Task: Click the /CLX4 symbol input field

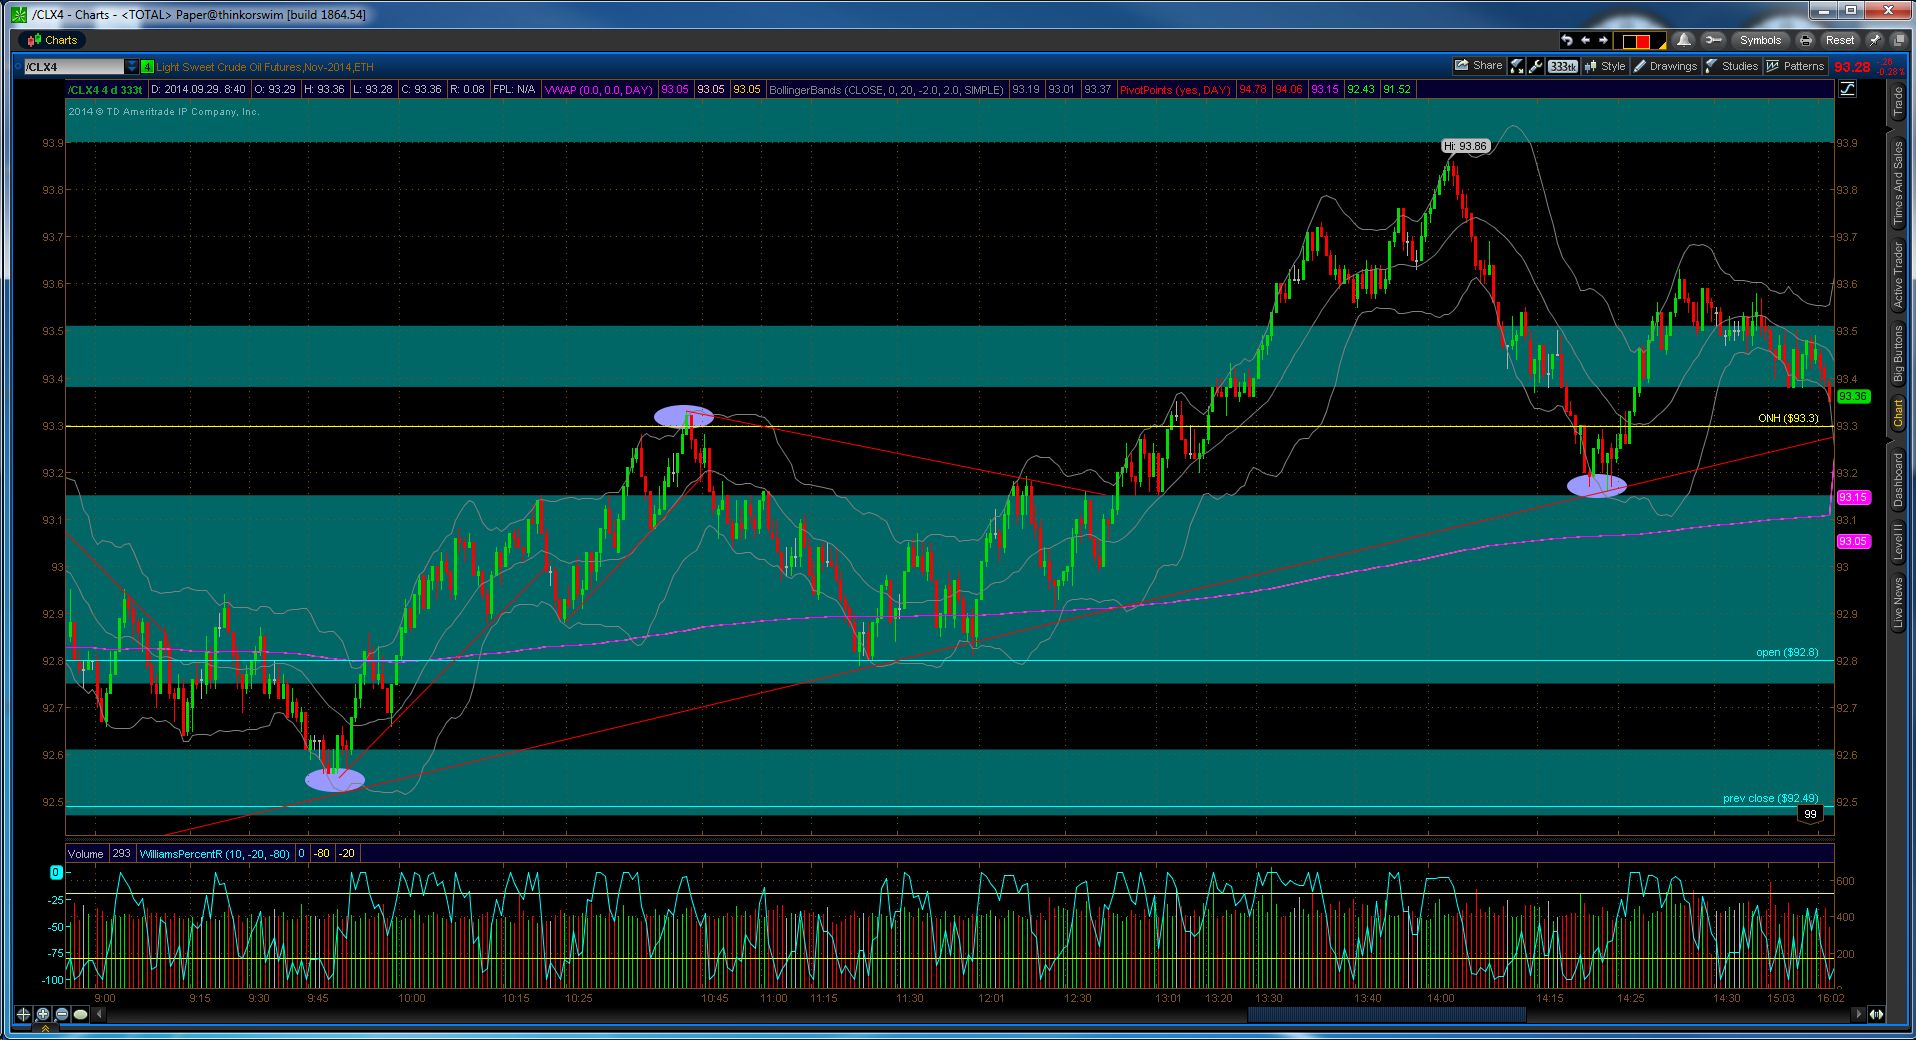Action: point(74,67)
